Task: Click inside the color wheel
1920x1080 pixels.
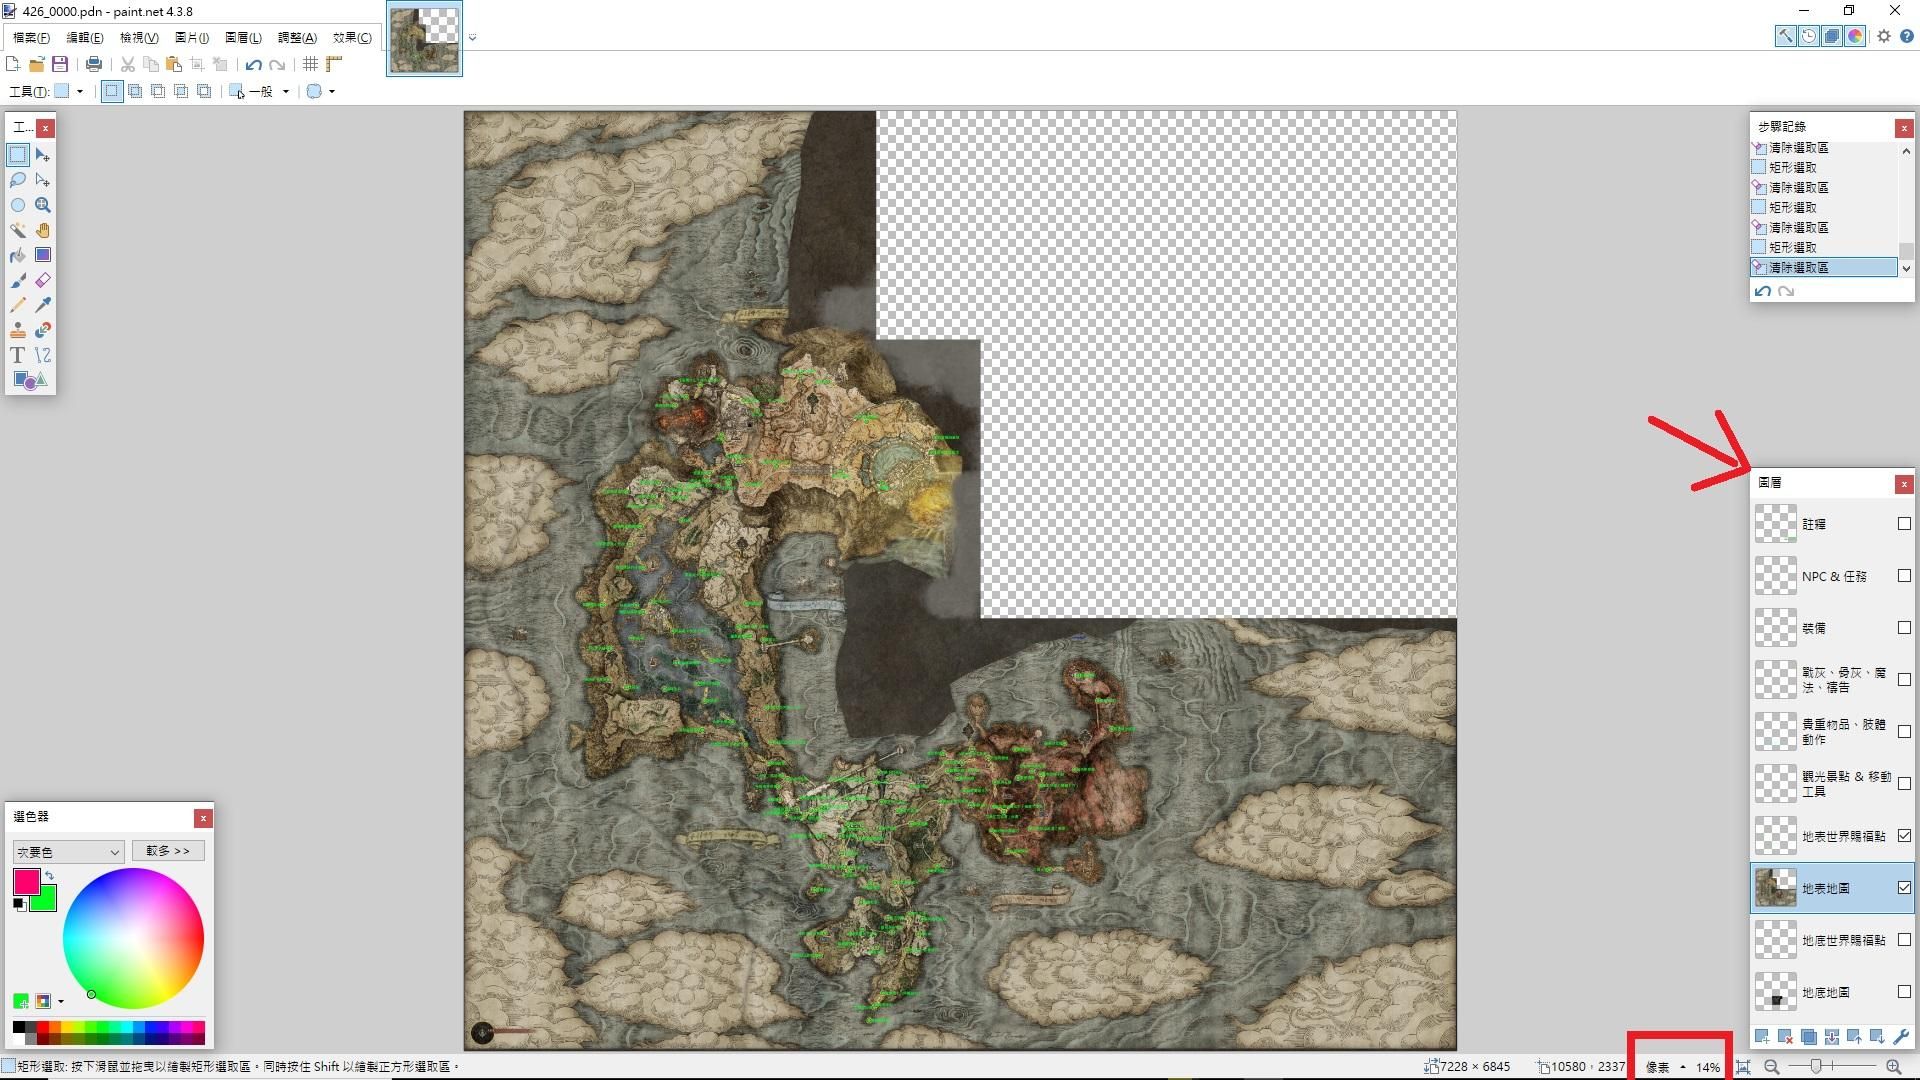Action: click(133, 938)
